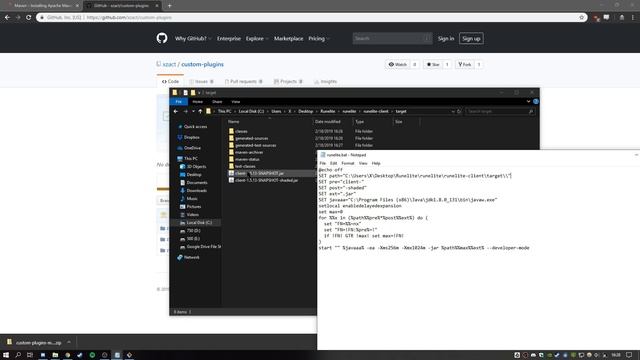Expand the Explore menu on GitHub
Viewport: 640px width, 360px height.
tap(257, 38)
